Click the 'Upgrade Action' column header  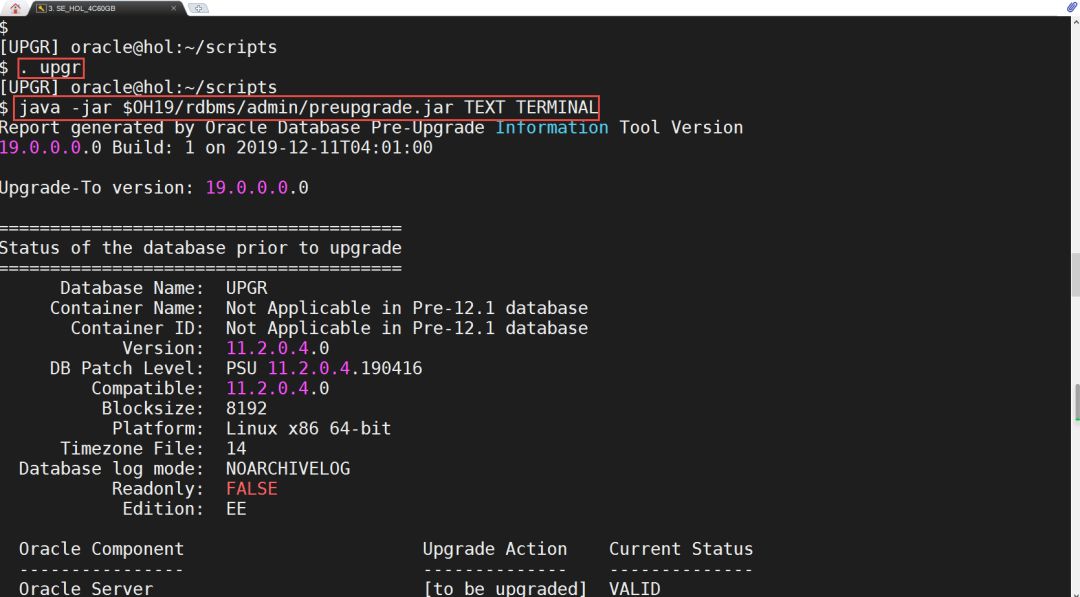click(x=495, y=549)
